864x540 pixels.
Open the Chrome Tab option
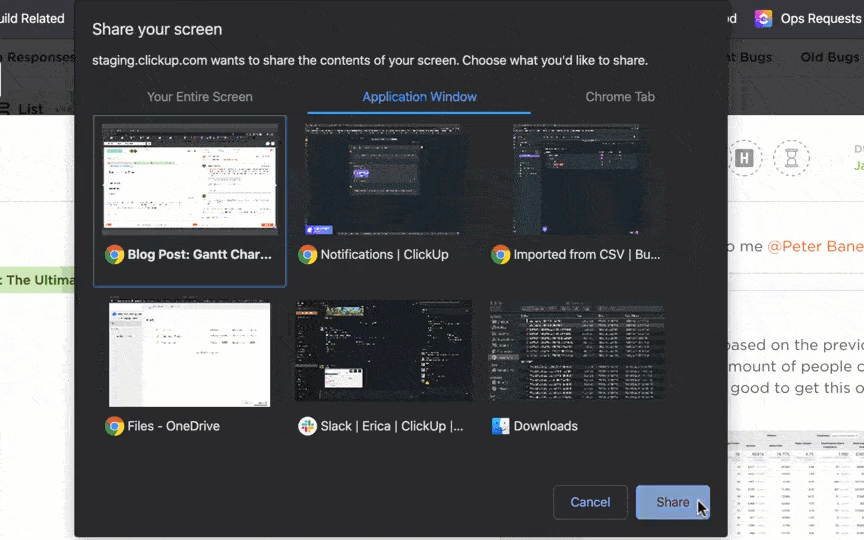620,97
